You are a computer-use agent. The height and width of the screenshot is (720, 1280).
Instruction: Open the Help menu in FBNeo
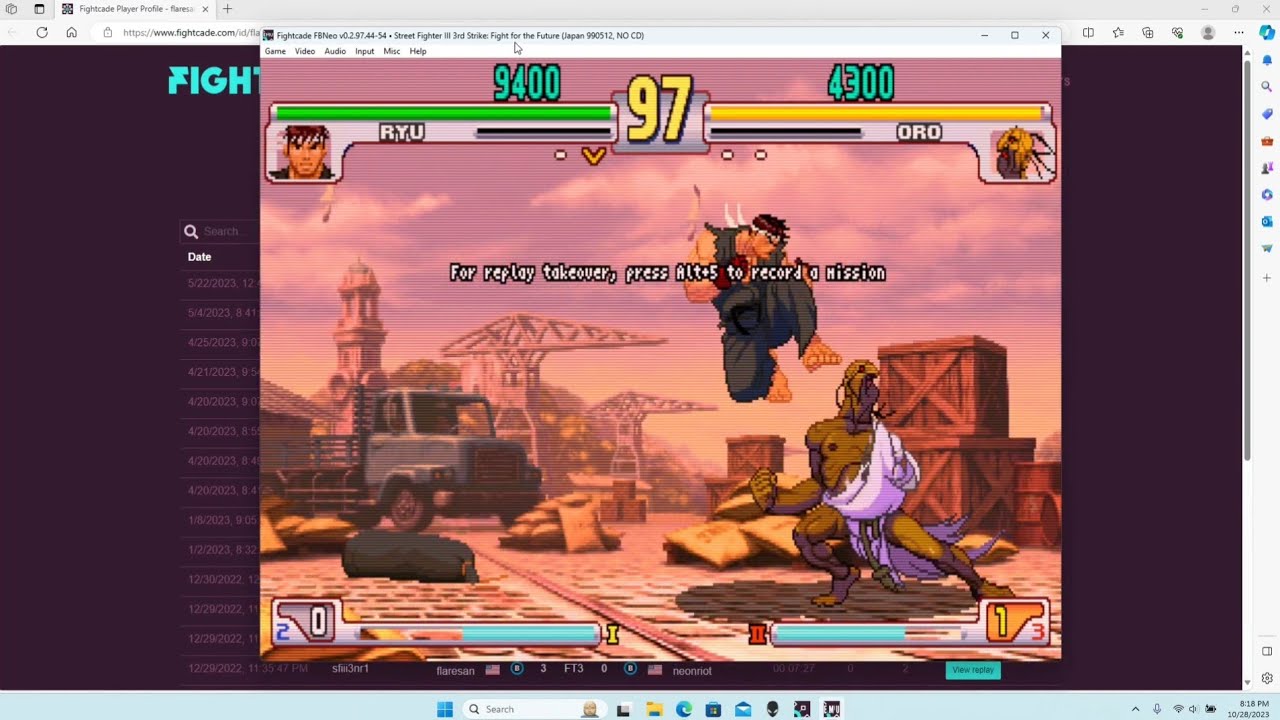tap(418, 51)
